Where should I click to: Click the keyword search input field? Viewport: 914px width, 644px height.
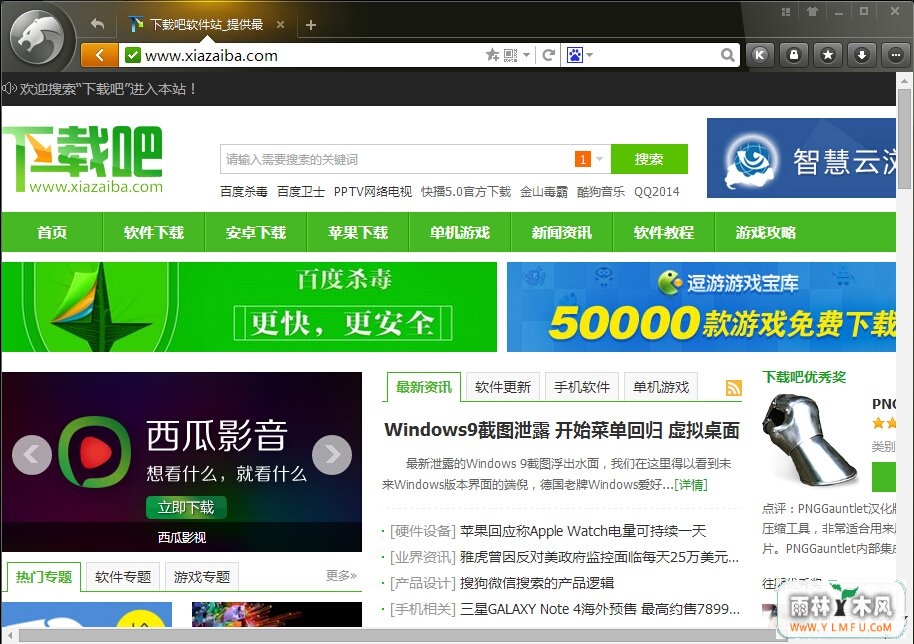396,159
